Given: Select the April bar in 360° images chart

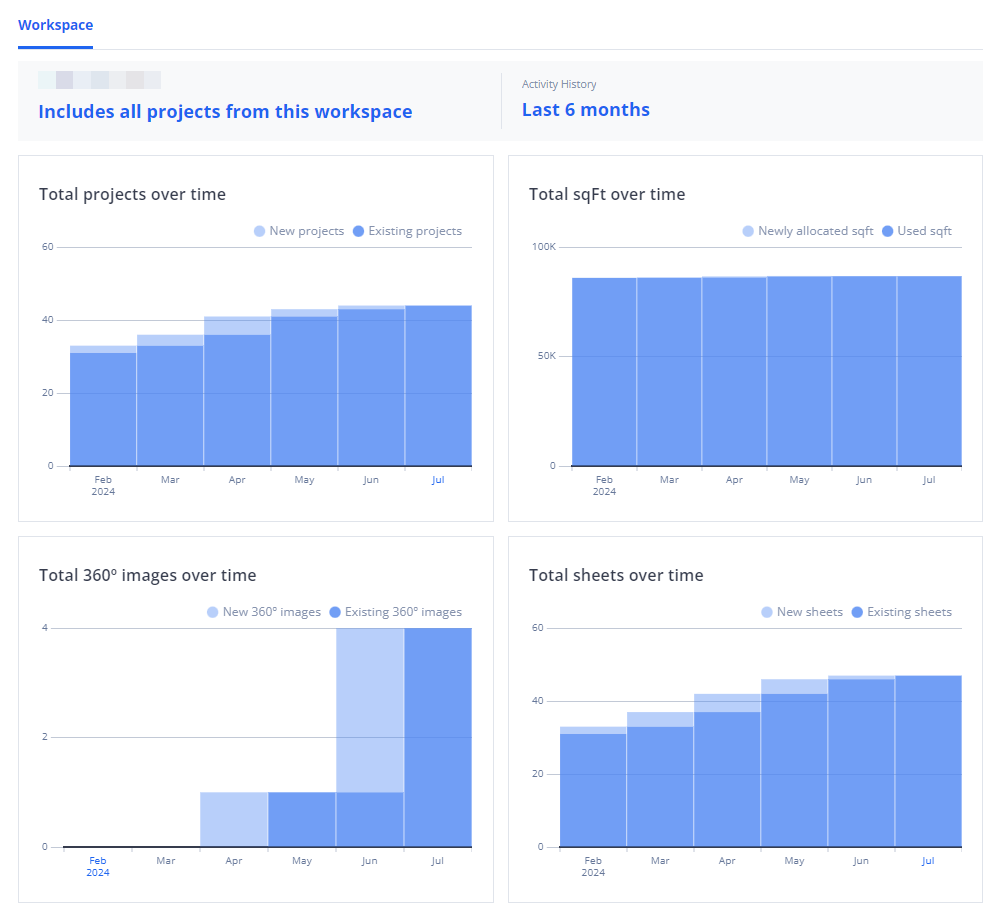Looking at the screenshot, I should click(234, 819).
